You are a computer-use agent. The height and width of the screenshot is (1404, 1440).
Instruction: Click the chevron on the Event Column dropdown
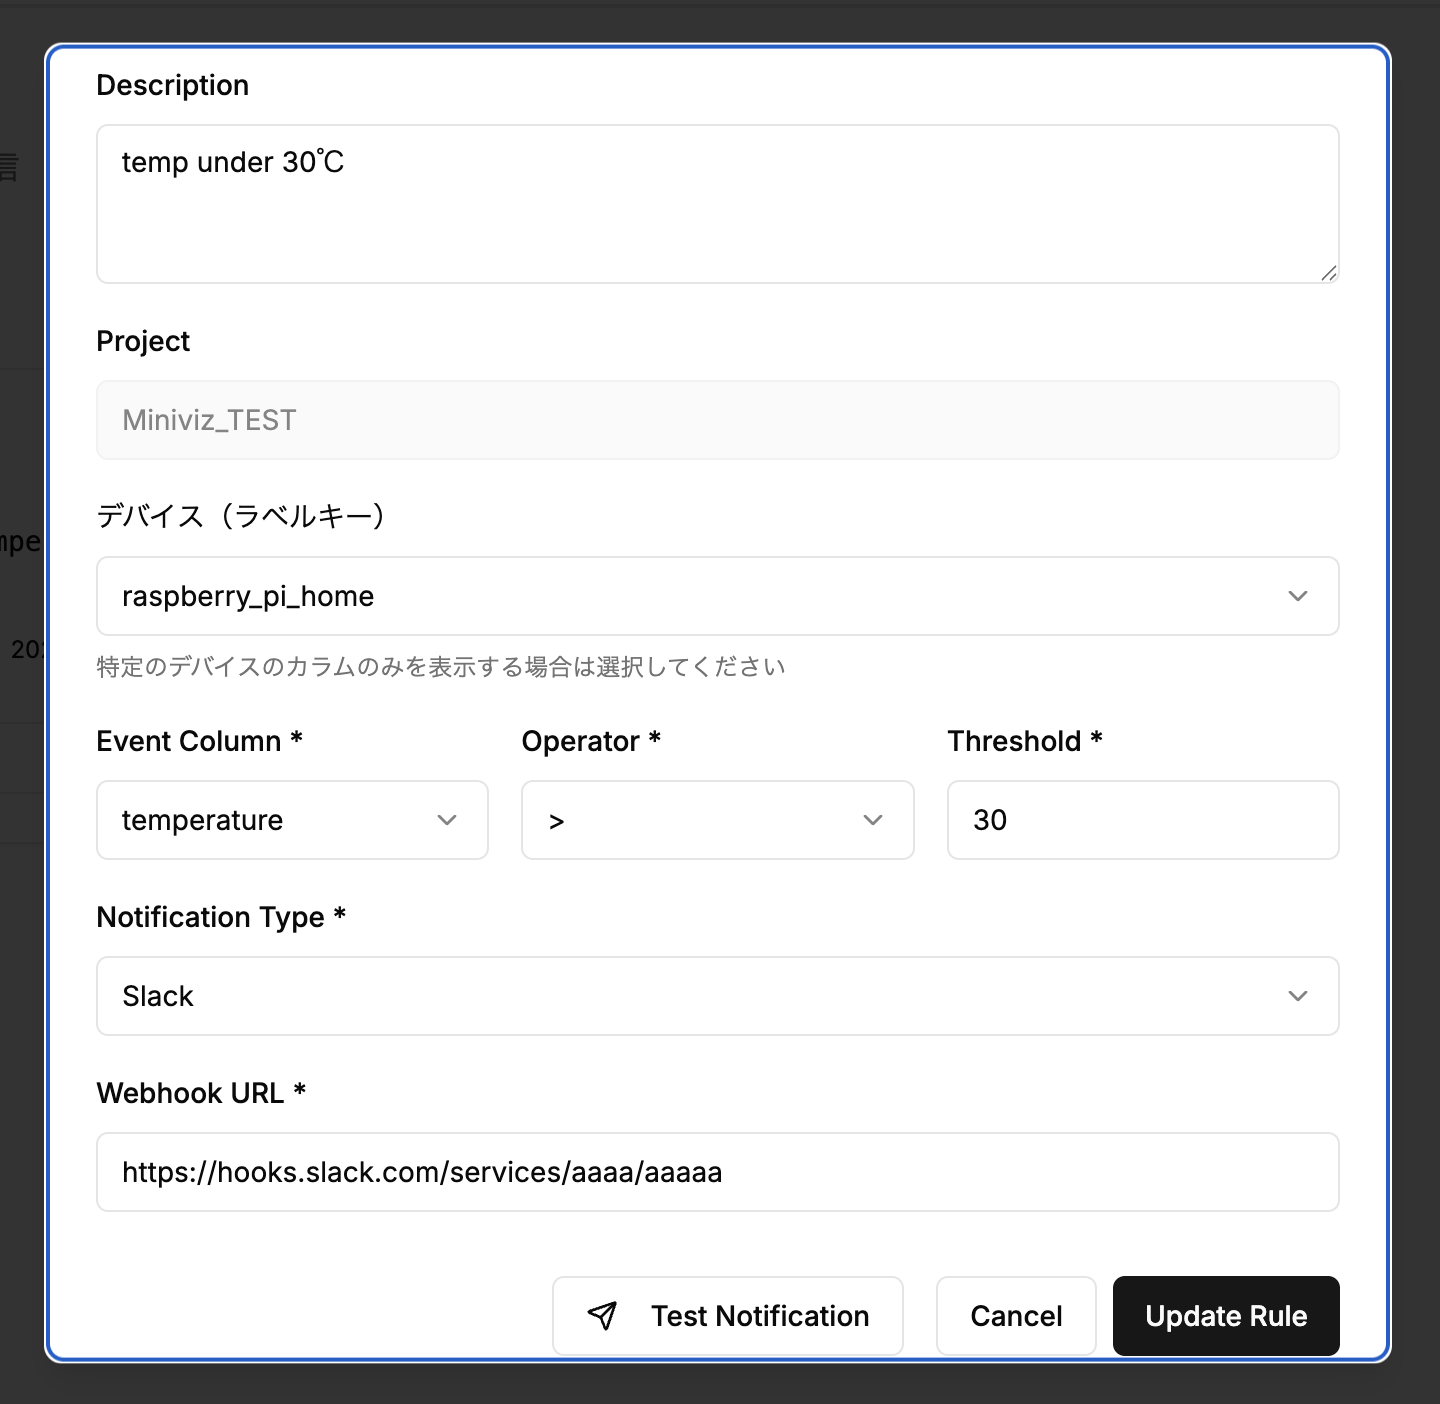[446, 820]
